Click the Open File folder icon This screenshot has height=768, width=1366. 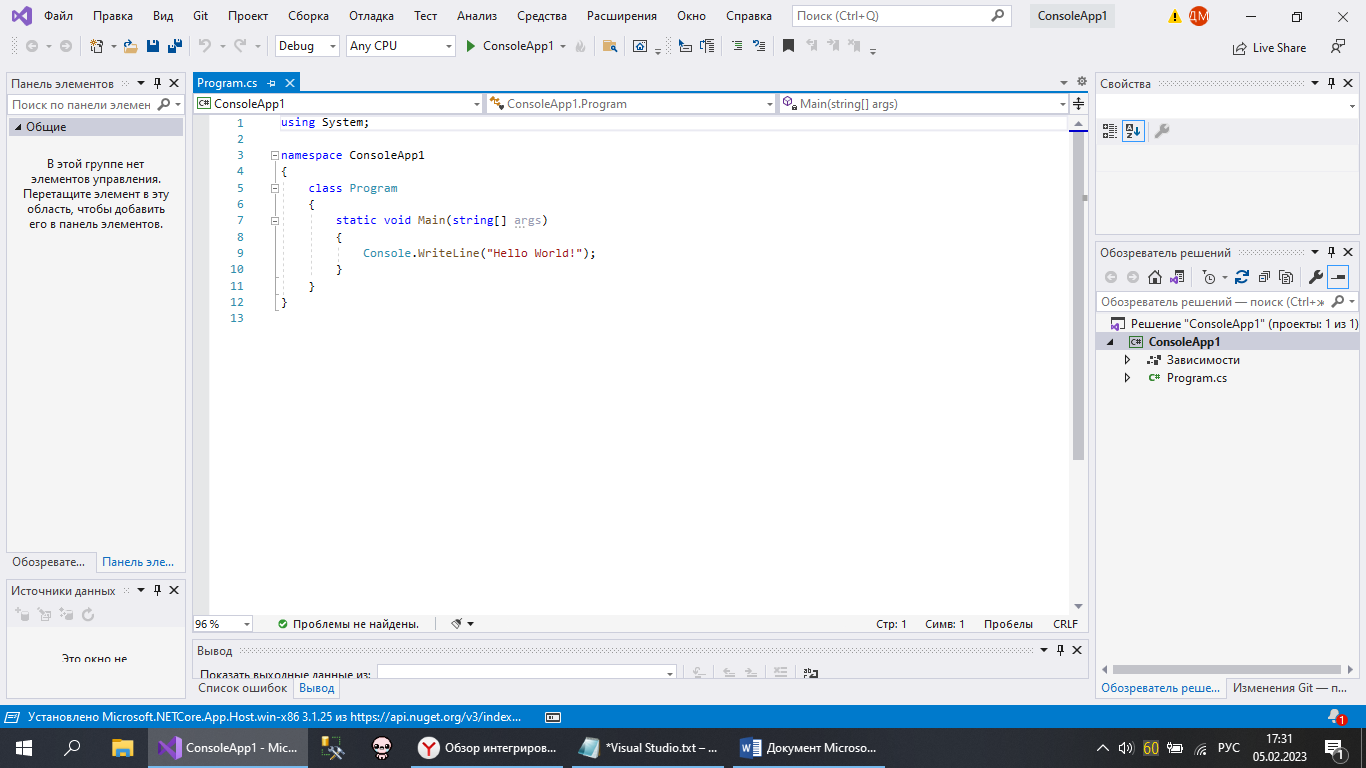coord(130,46)
